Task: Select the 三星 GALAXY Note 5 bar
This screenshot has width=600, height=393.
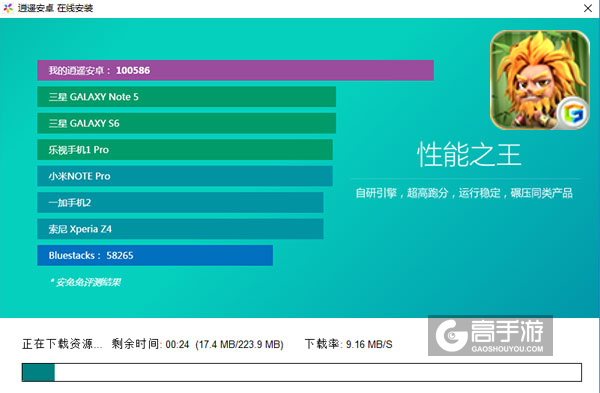Action: pyautogui.click(x=186, y=97)
